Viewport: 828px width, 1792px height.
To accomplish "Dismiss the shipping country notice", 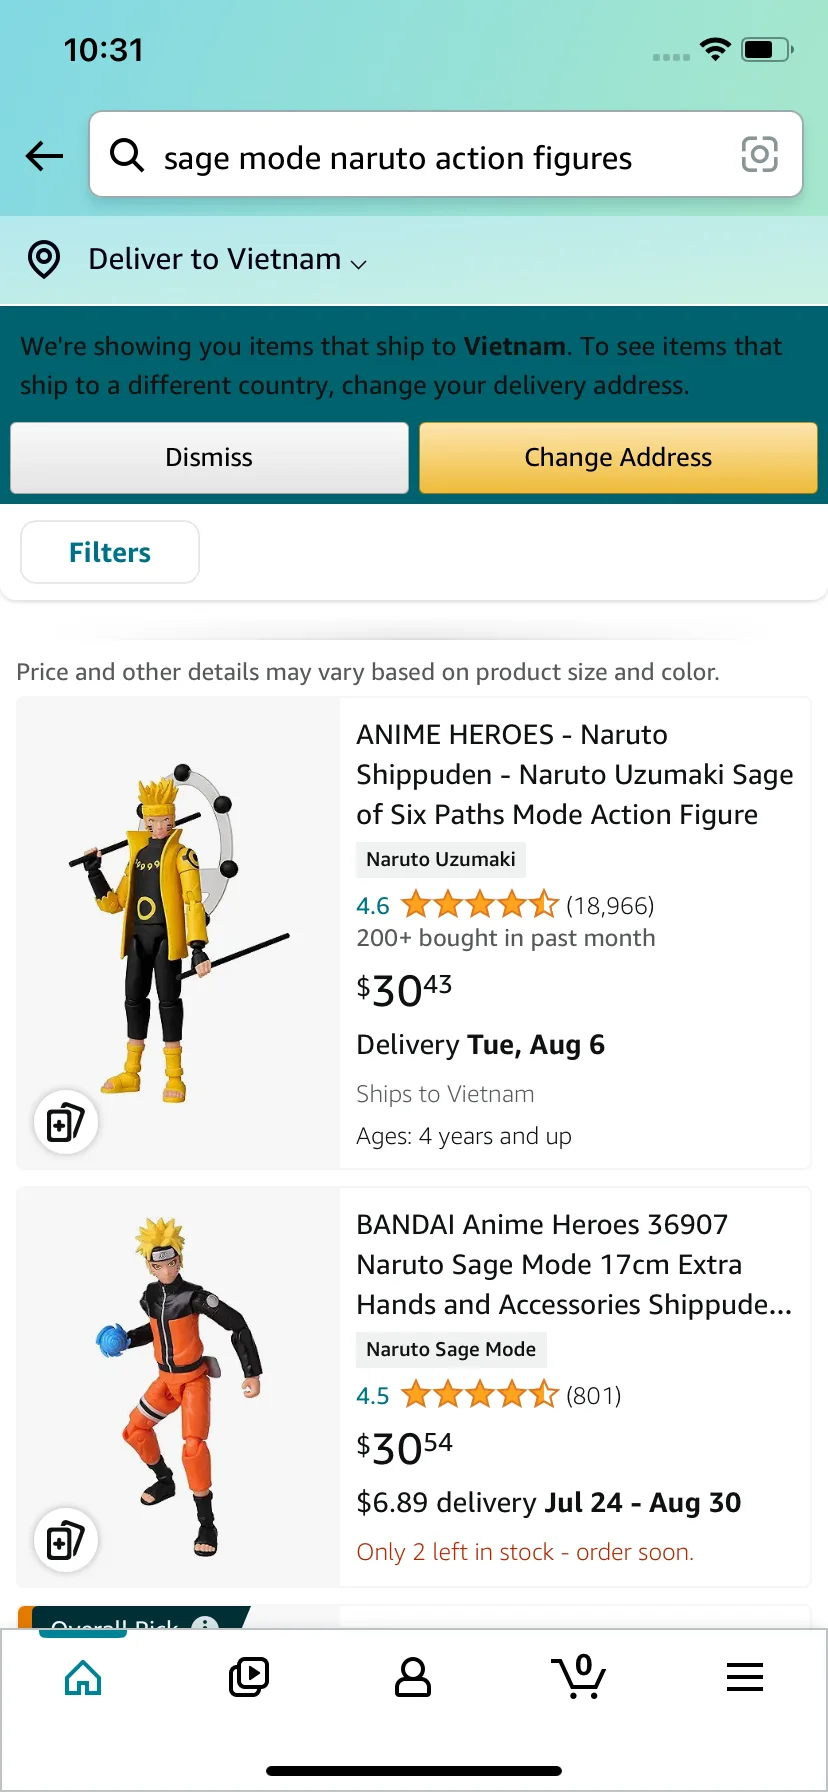I will pos(209,458).
